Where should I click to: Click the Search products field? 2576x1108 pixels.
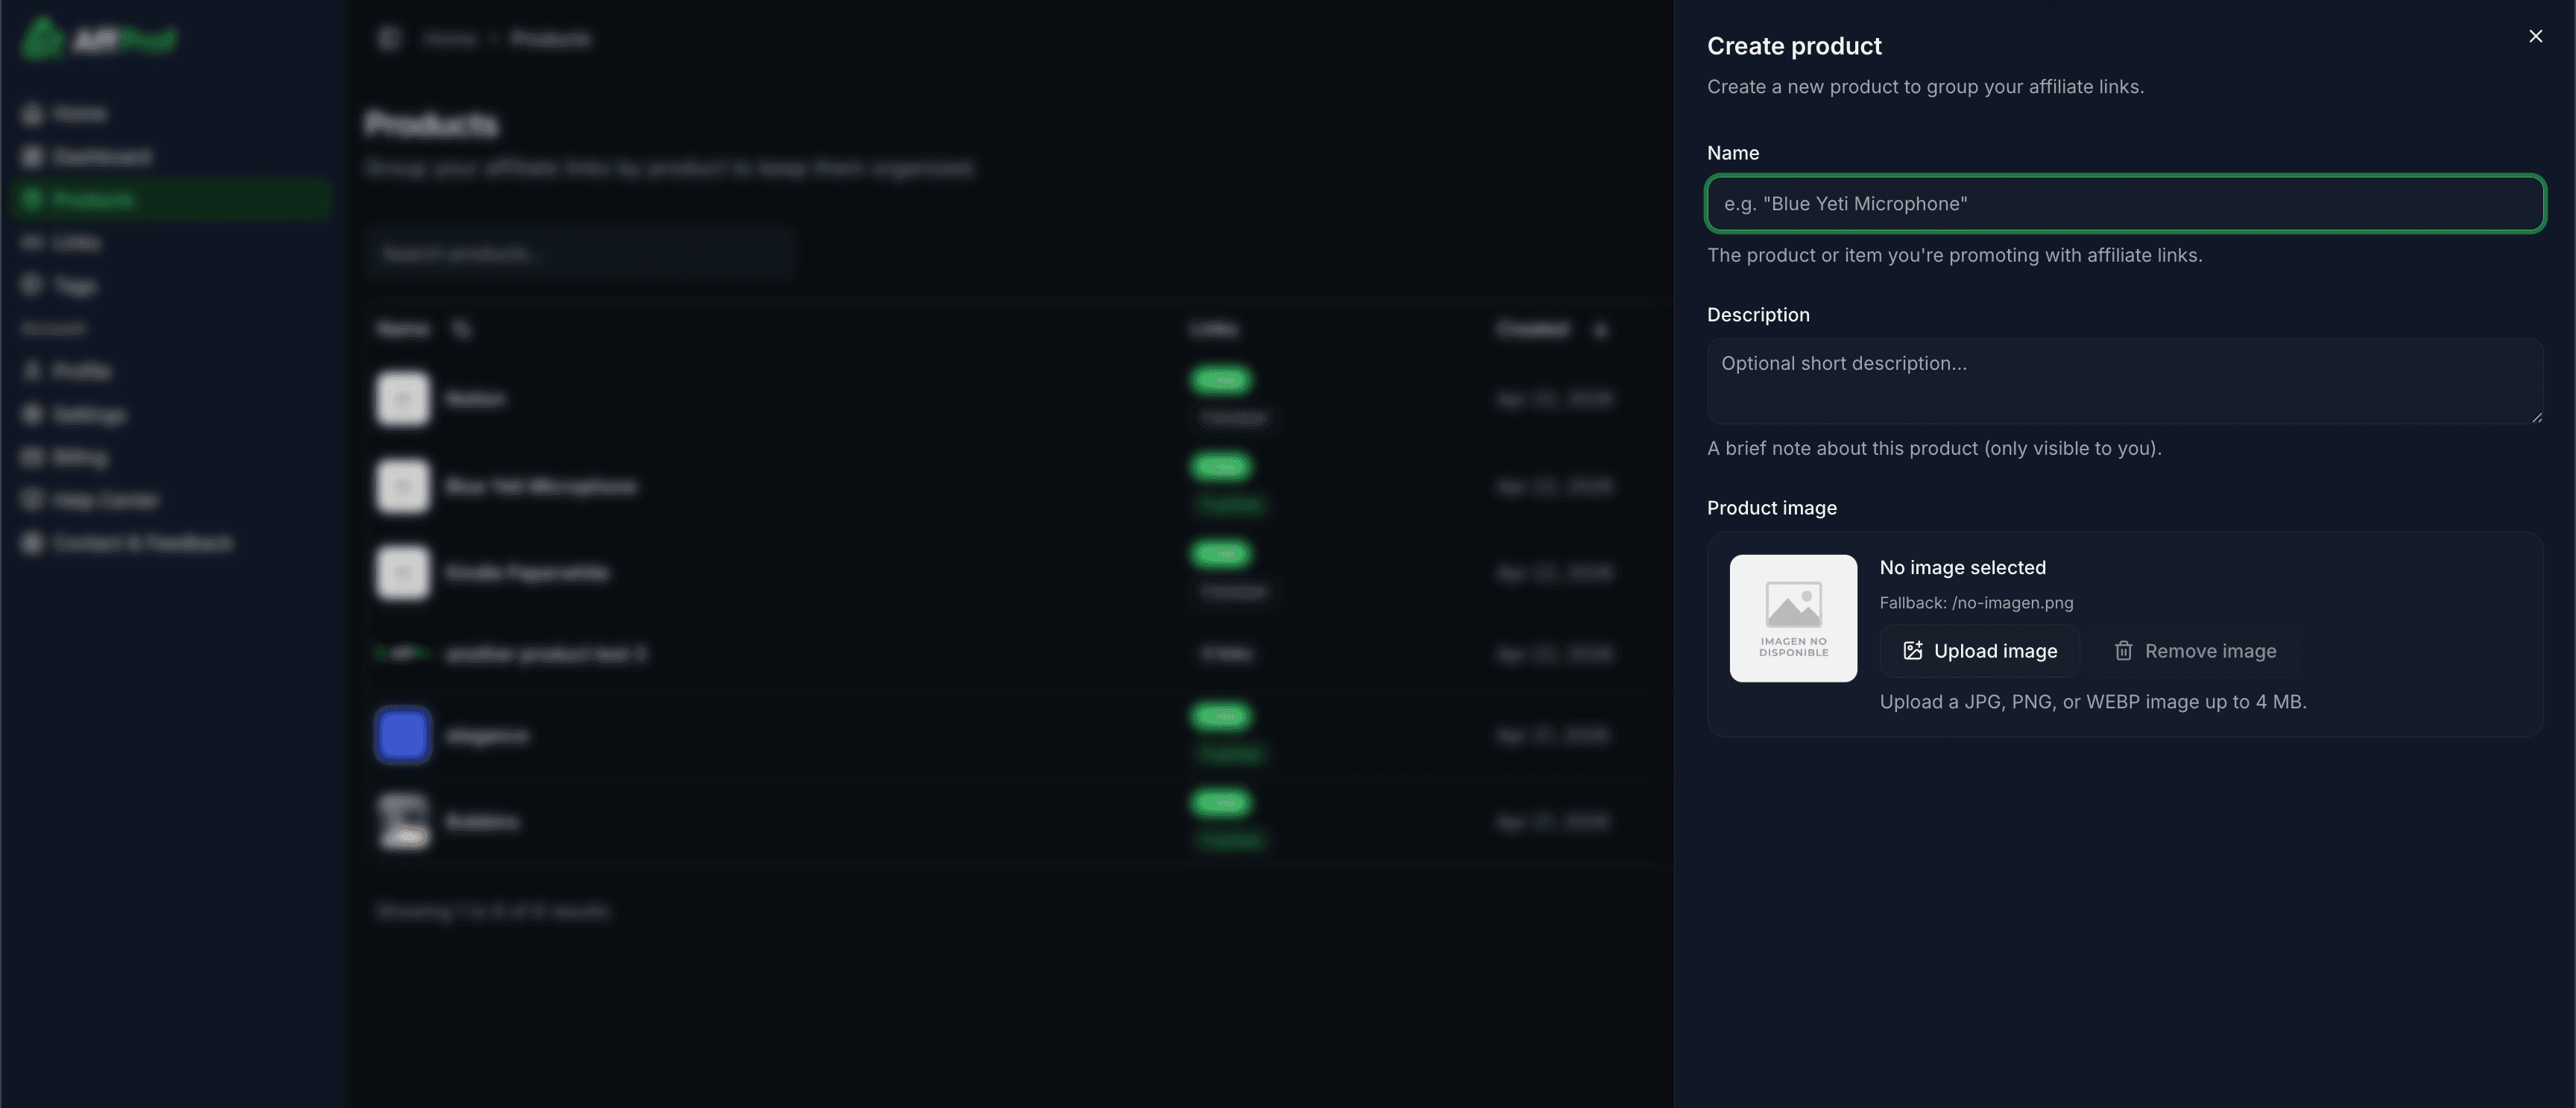(580, 254)
